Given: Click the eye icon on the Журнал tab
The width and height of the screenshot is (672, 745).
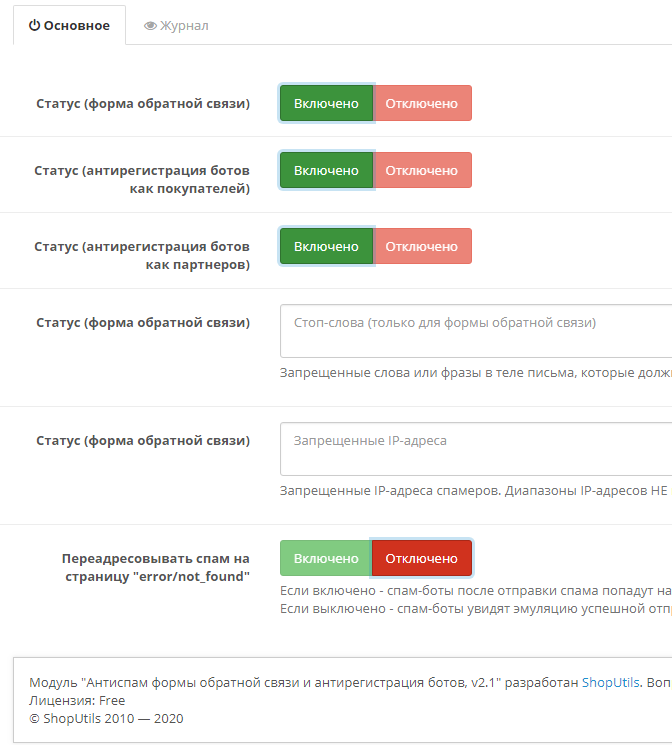Looking at the screenshot, I should [x=150, y=26].
